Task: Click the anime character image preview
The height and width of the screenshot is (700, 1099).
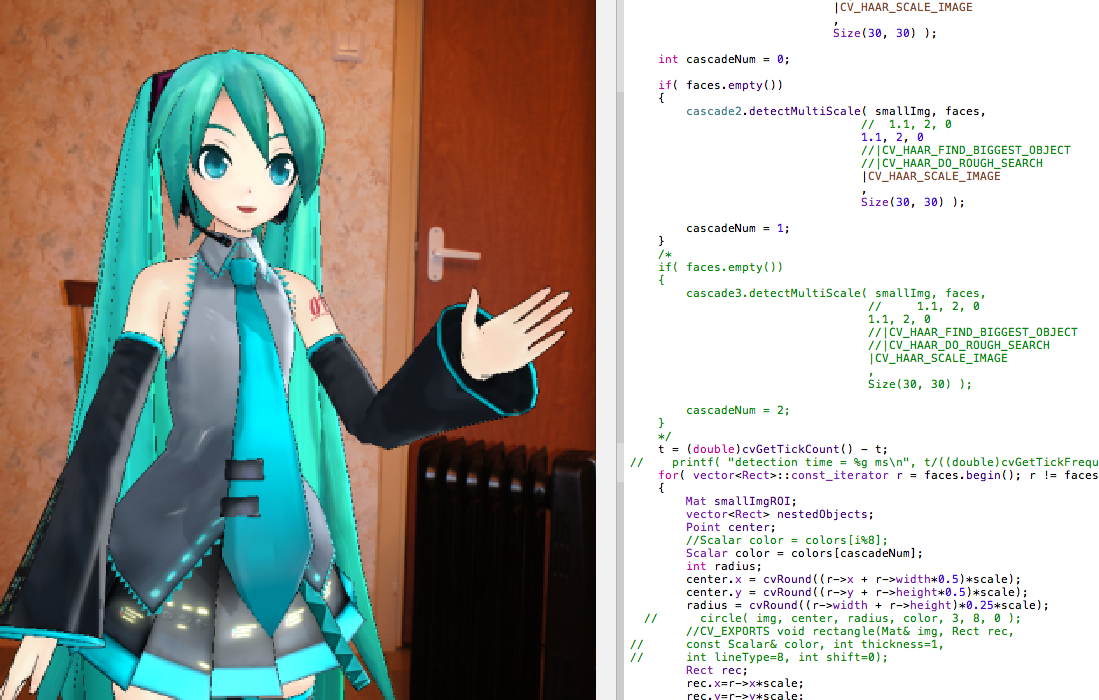Action: [298, 350]
